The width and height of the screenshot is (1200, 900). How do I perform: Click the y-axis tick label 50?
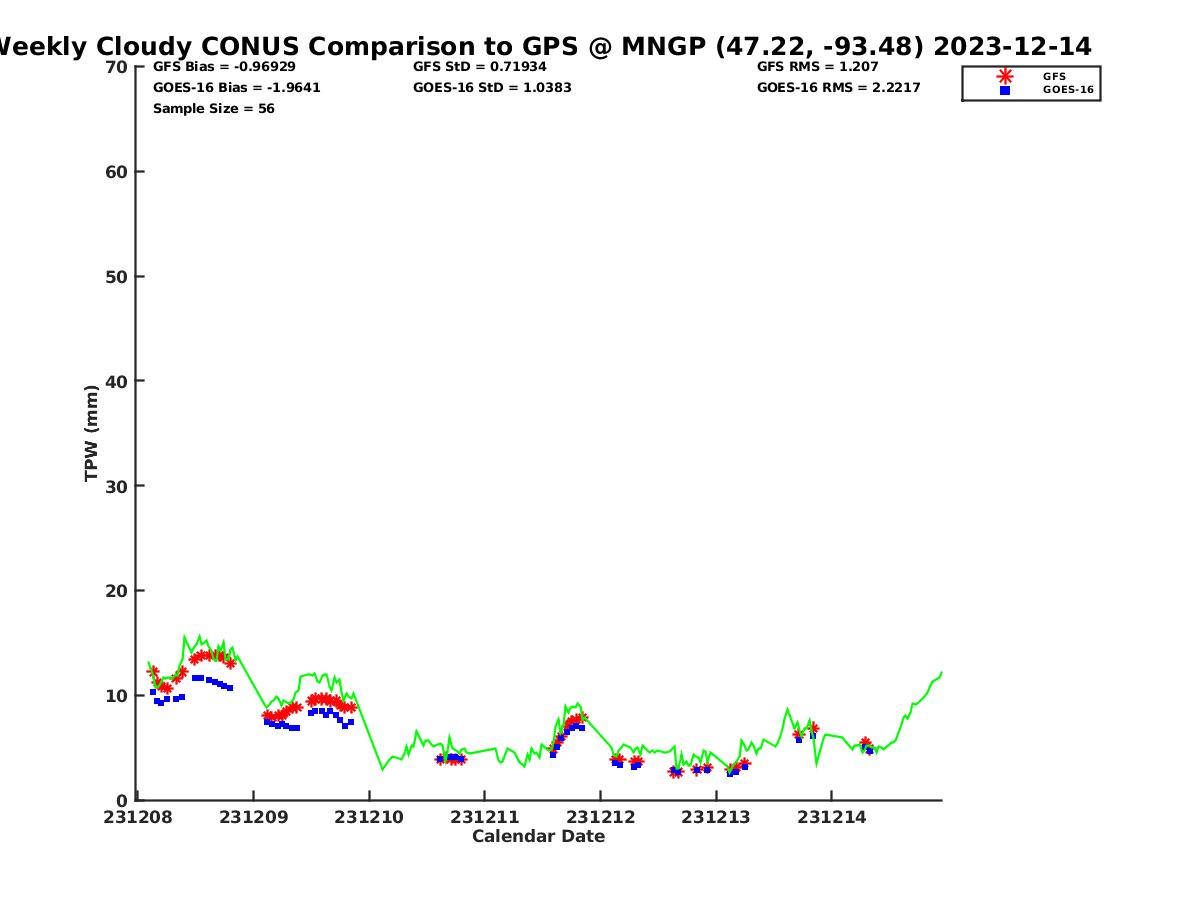[x=117, y=277]
